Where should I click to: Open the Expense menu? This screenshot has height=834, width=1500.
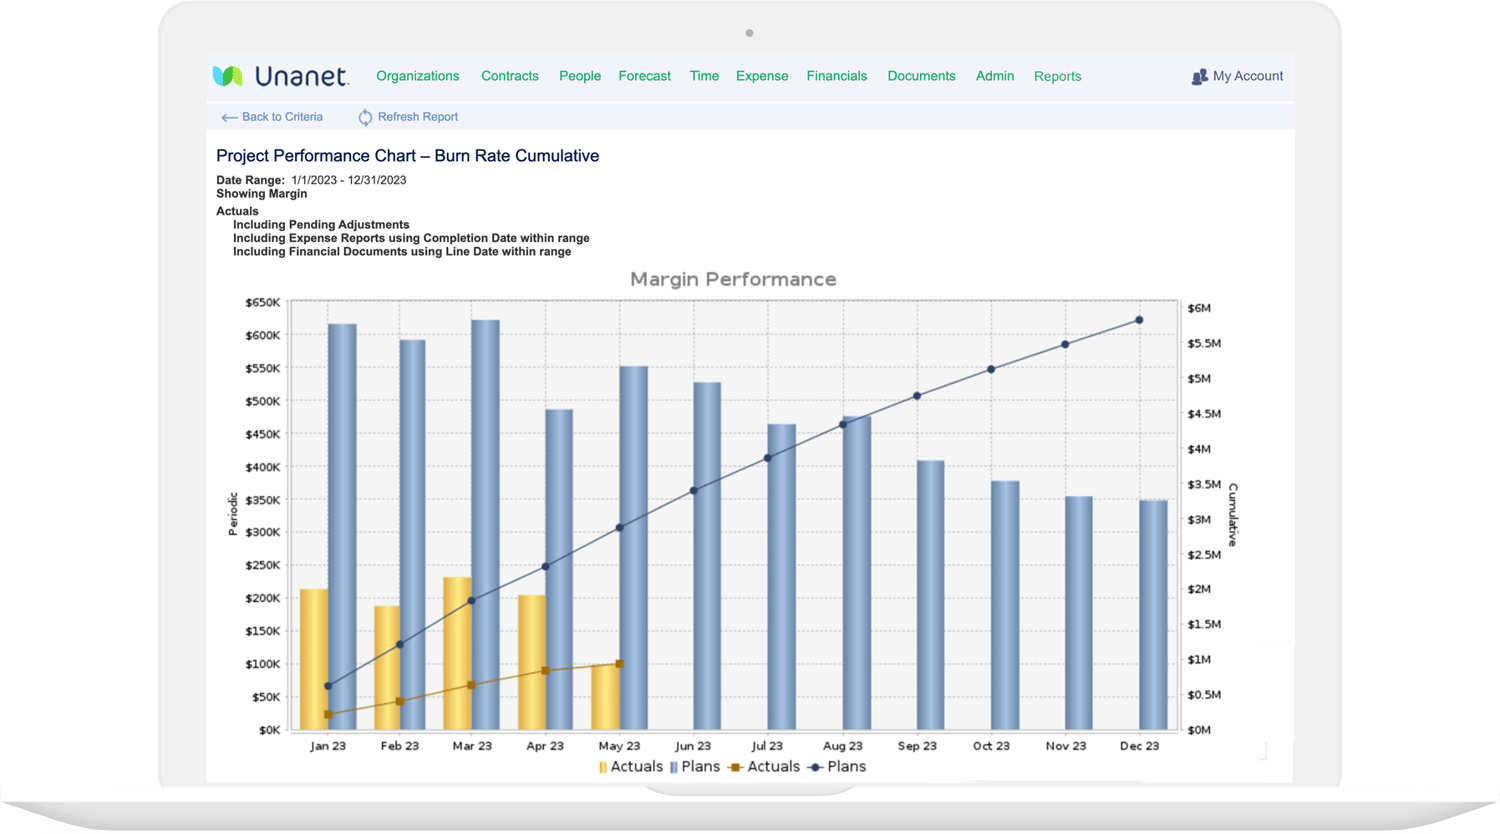point(762,76)
